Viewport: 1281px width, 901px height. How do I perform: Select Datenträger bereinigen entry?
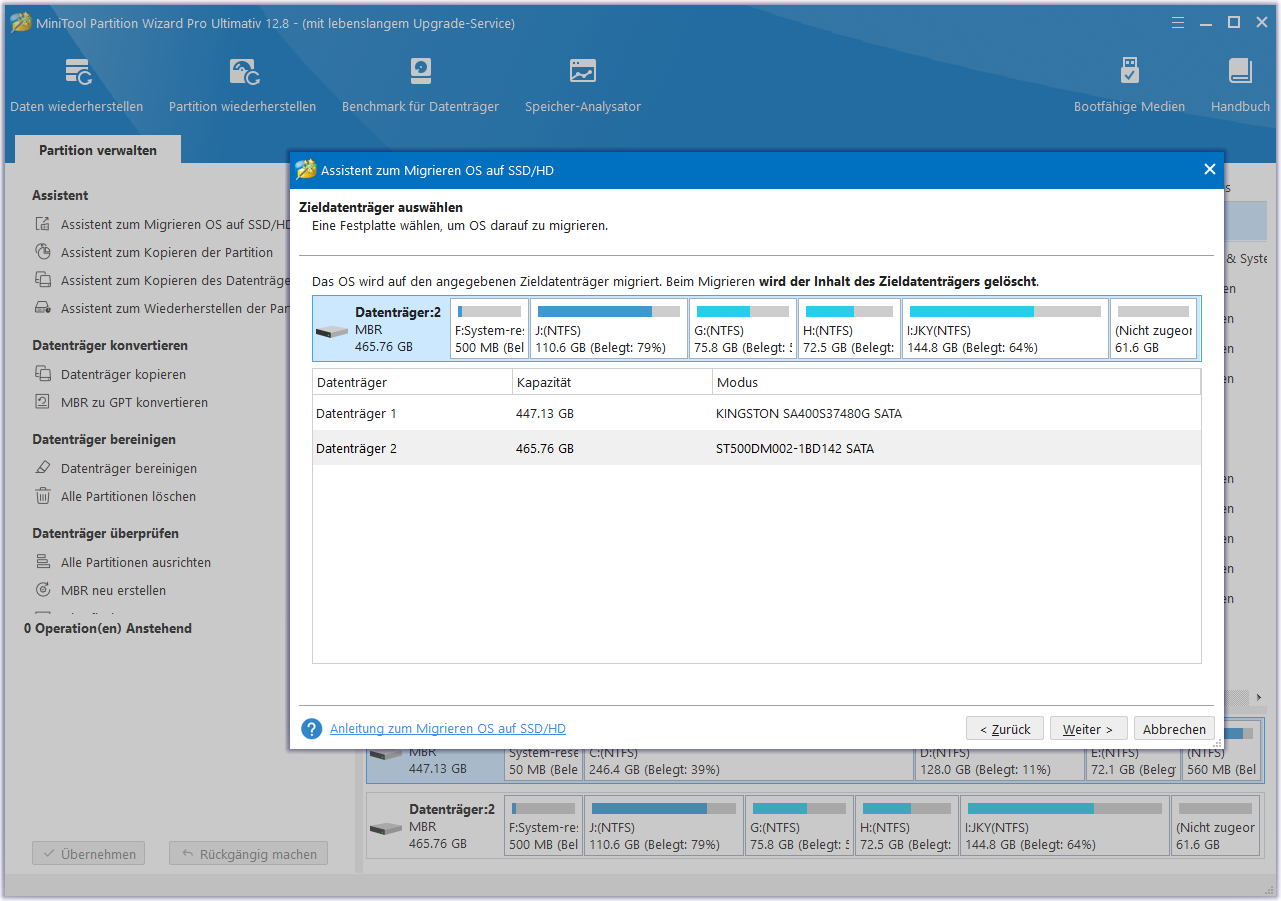tap(129, 469)
